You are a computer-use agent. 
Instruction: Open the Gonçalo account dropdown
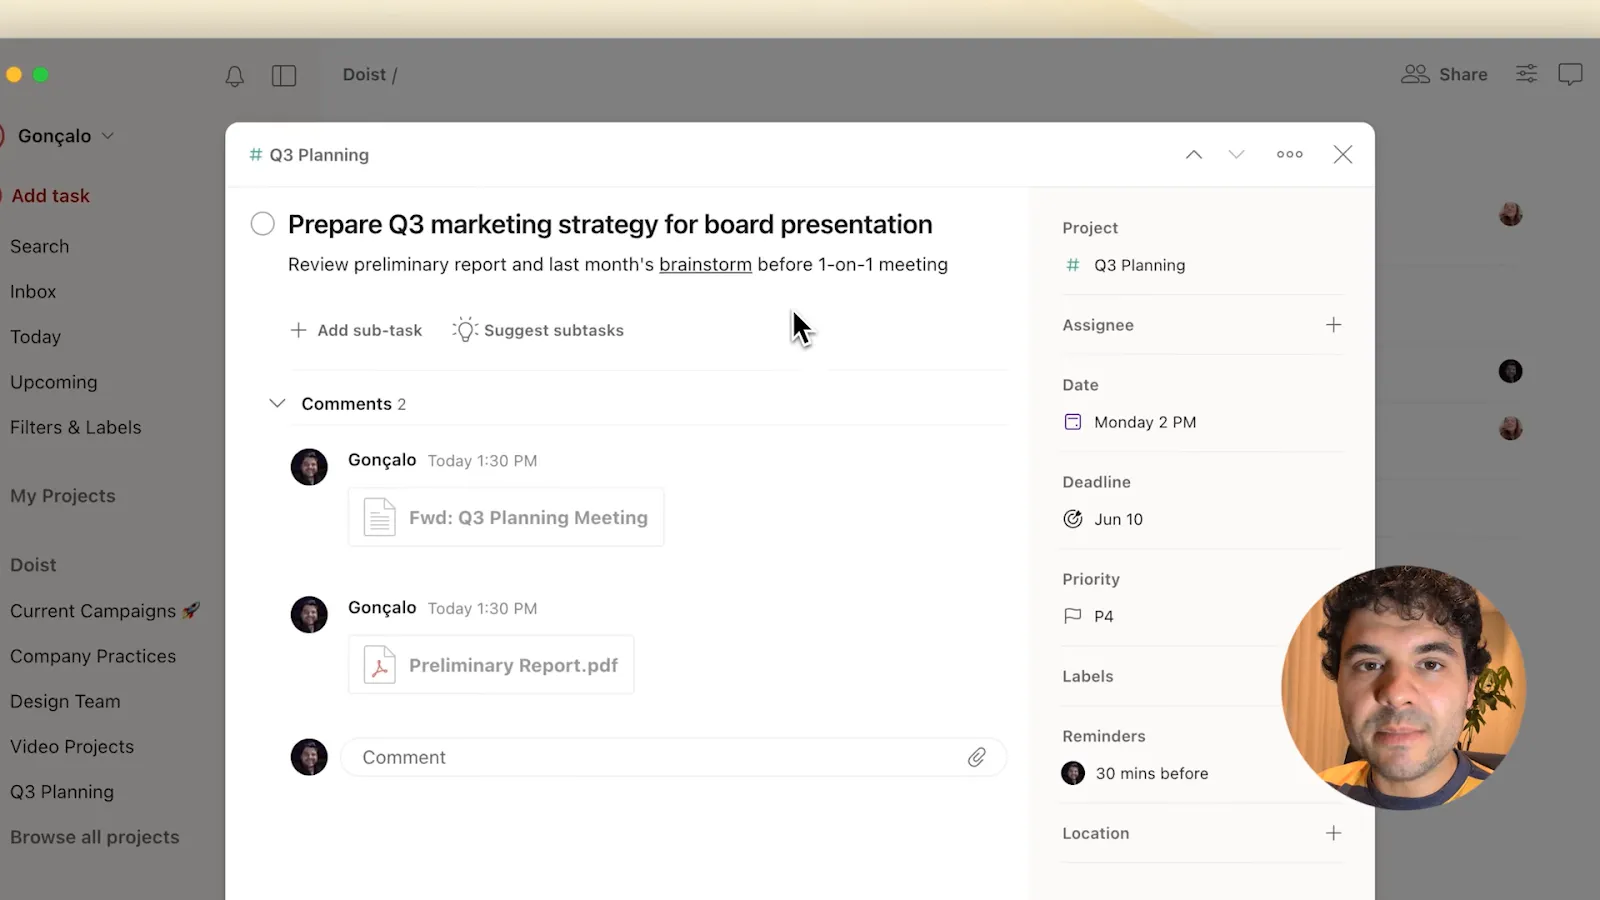pyautogui.click(x=66, y=136)
